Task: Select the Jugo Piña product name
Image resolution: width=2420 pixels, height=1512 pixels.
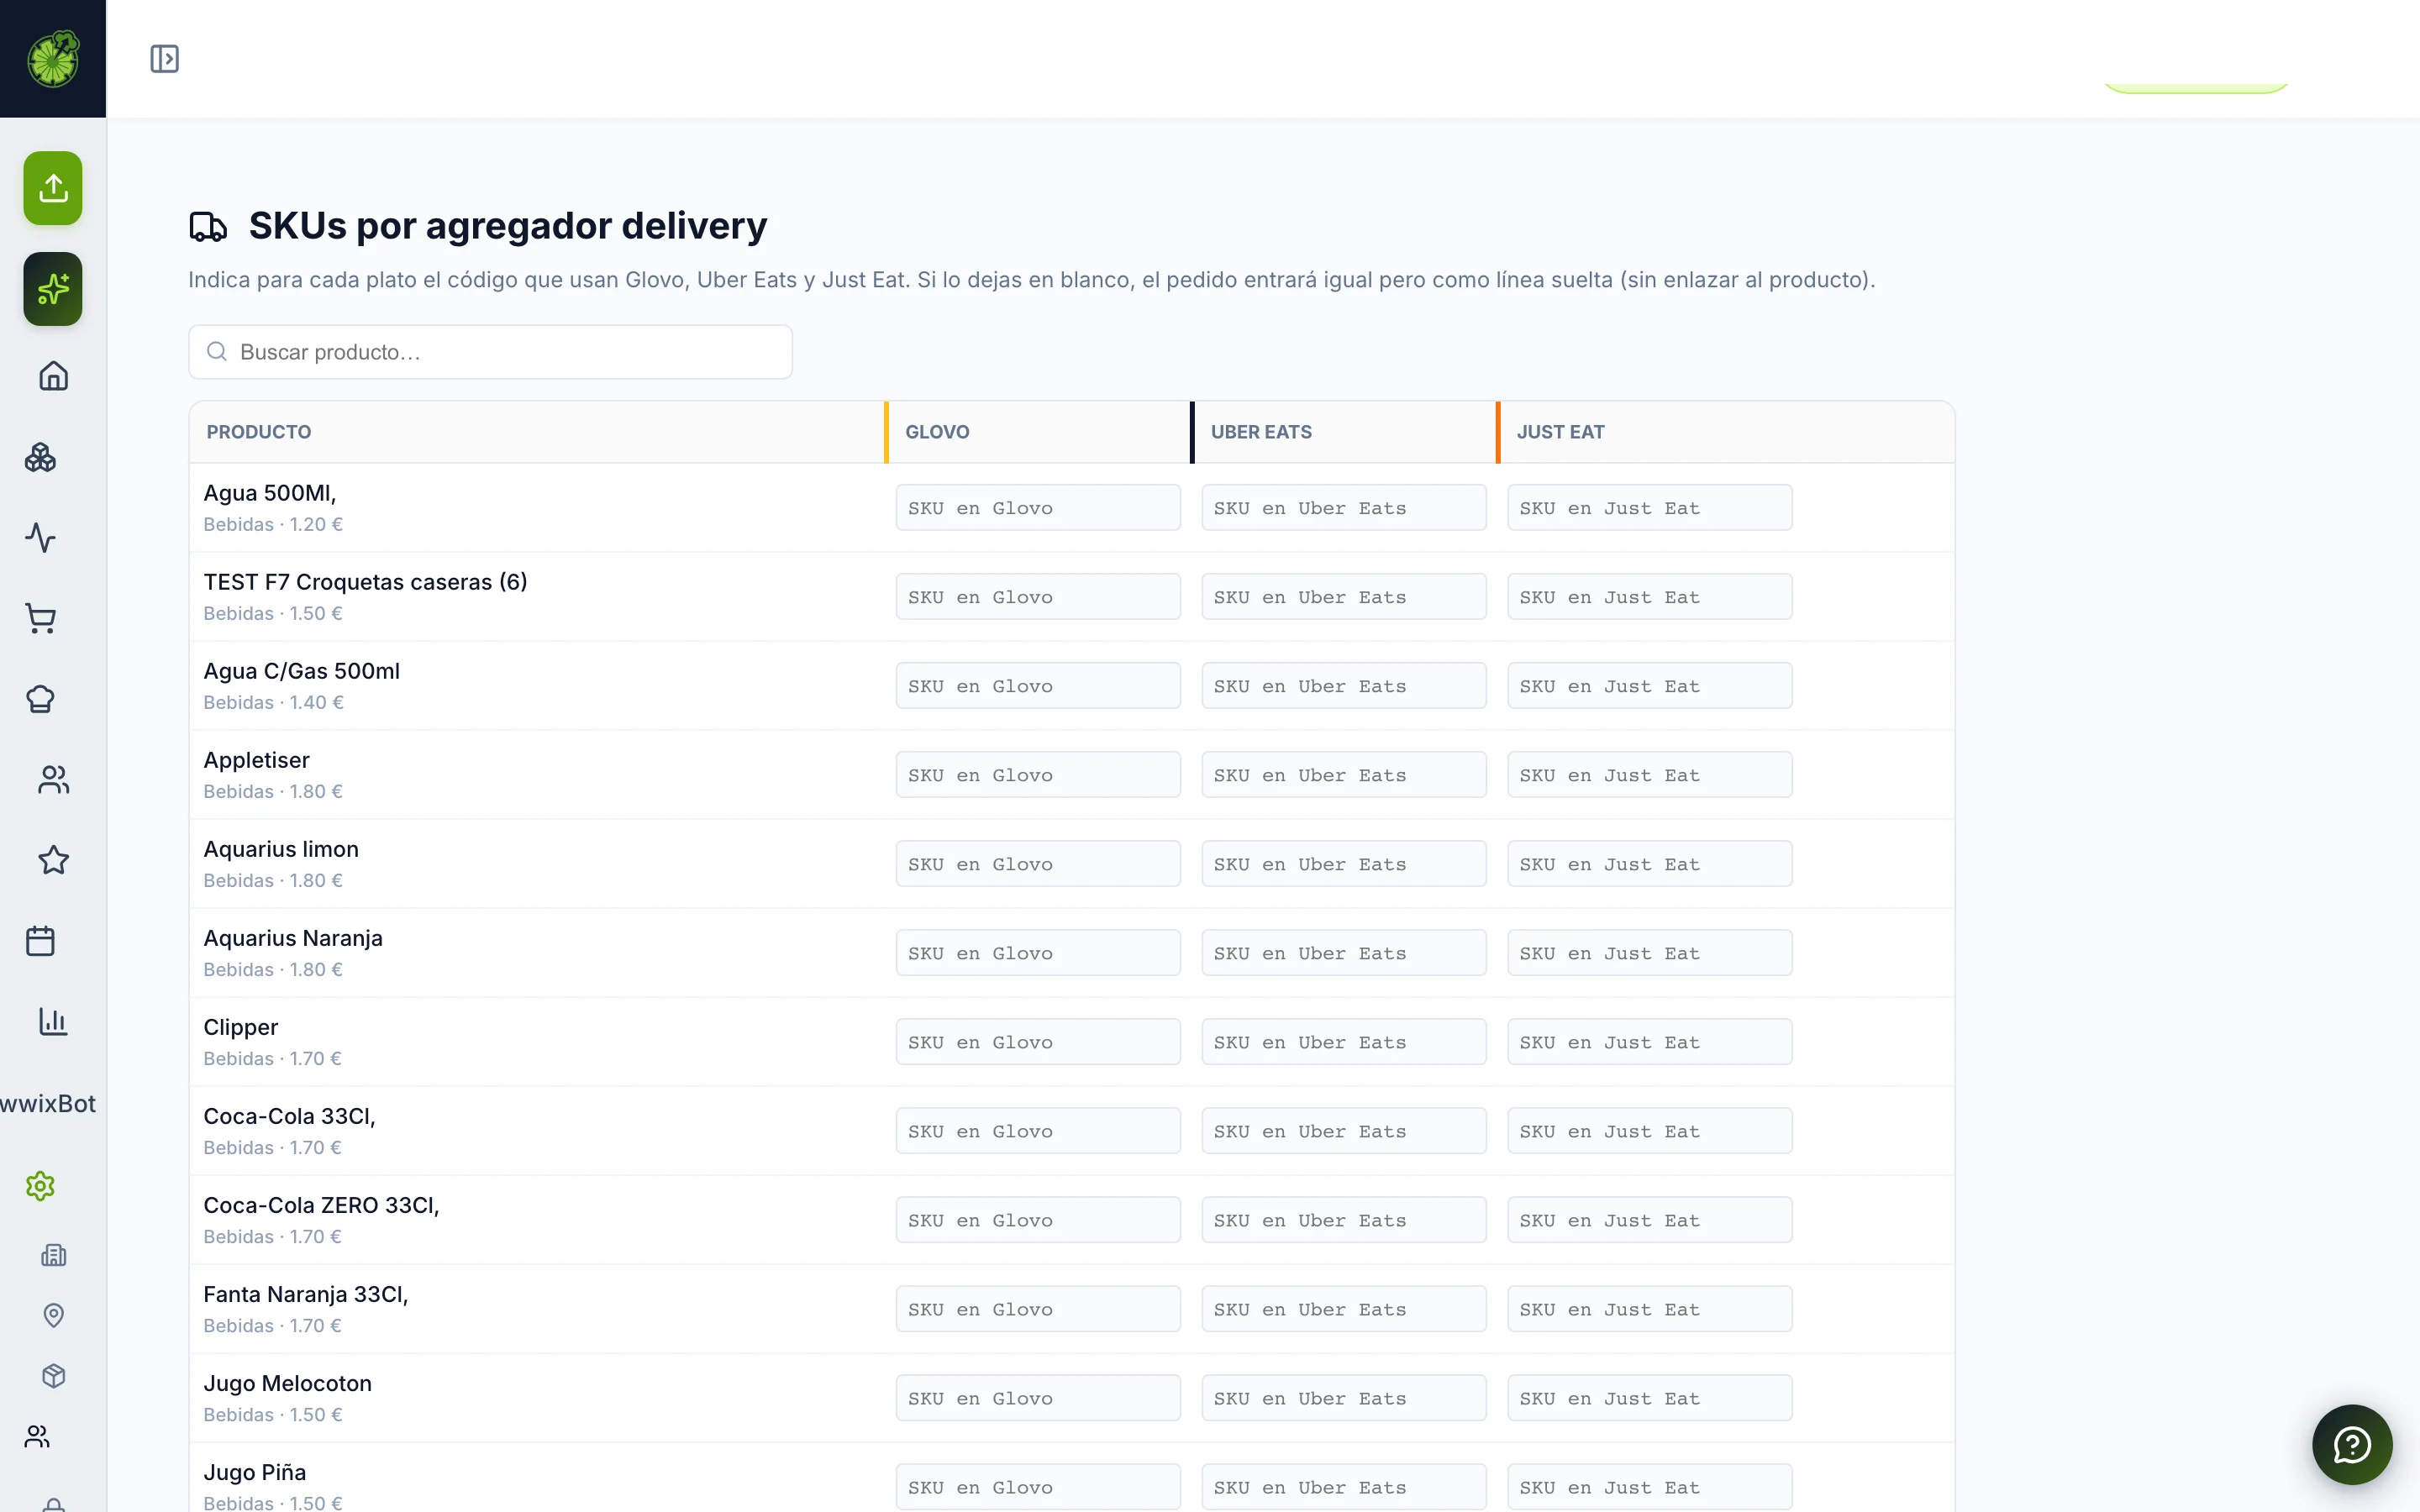Action: click(x=255, y=1472)
